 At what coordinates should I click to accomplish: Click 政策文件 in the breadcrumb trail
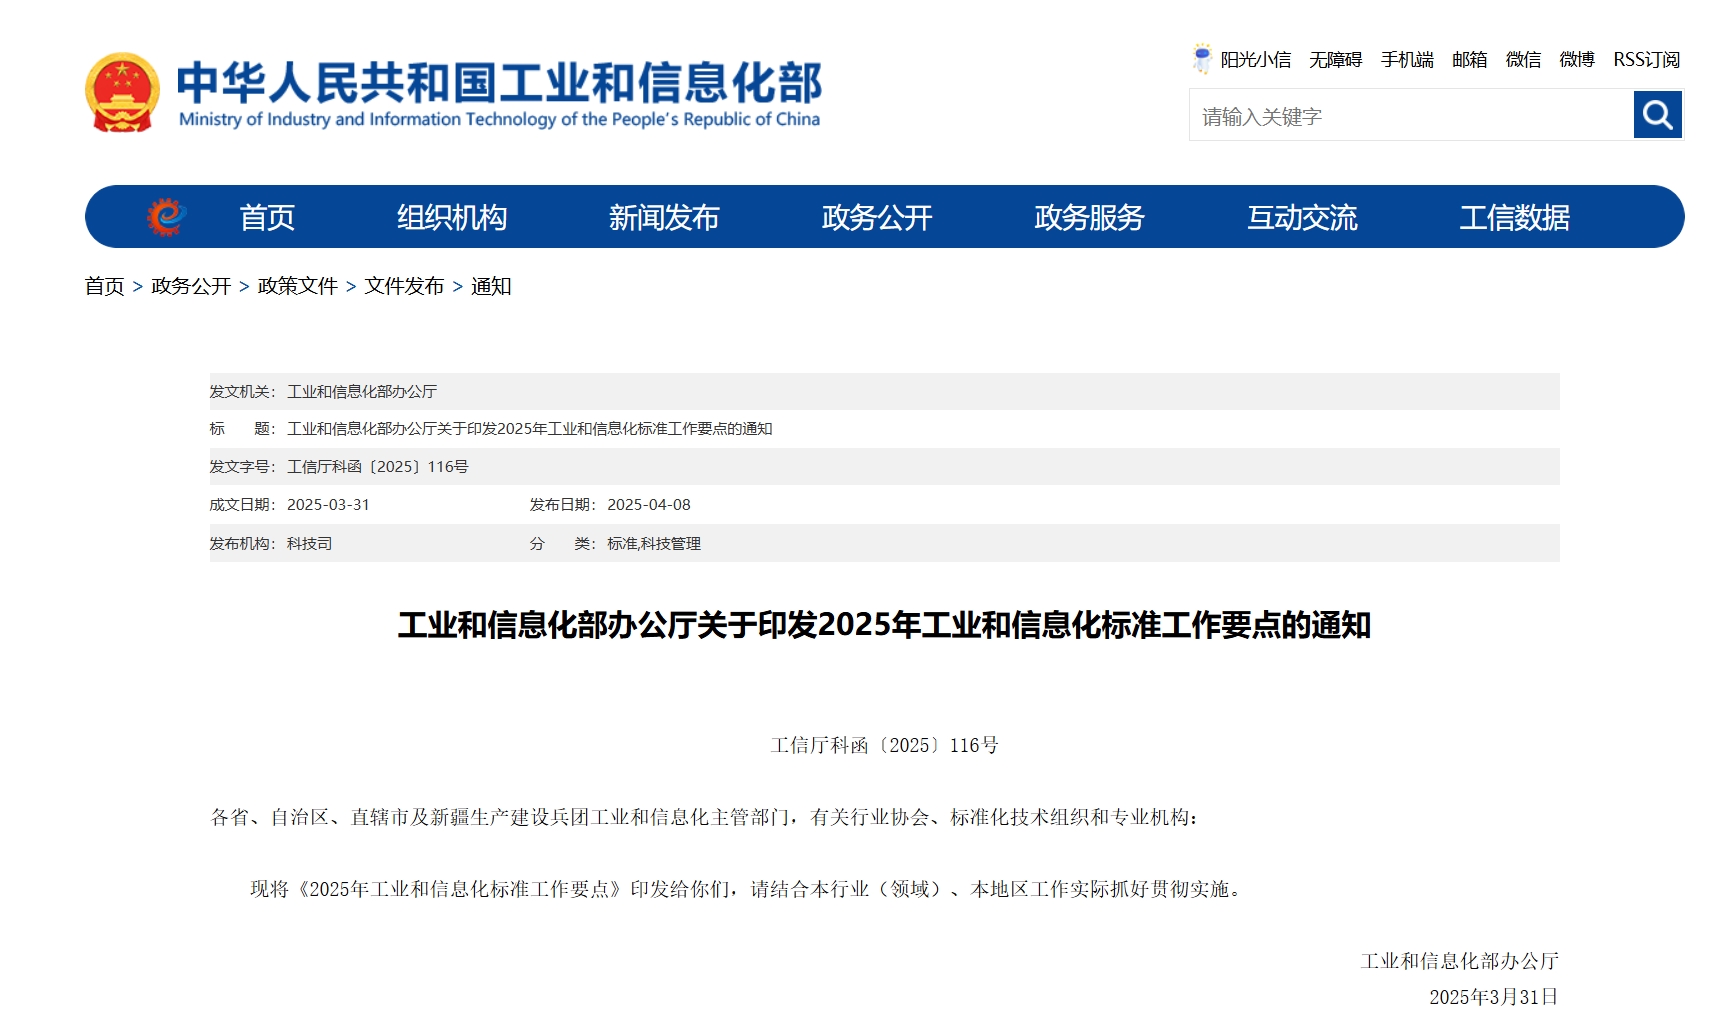click(297, 286)
